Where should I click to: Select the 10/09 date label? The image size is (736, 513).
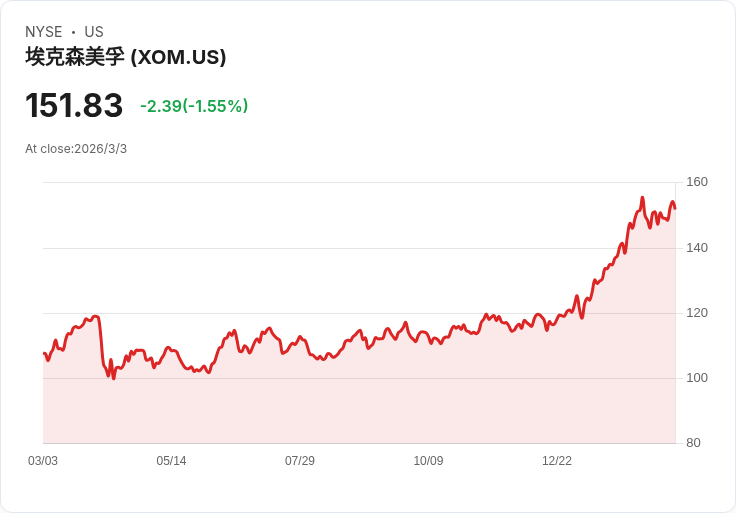click(x=428, y=461)
